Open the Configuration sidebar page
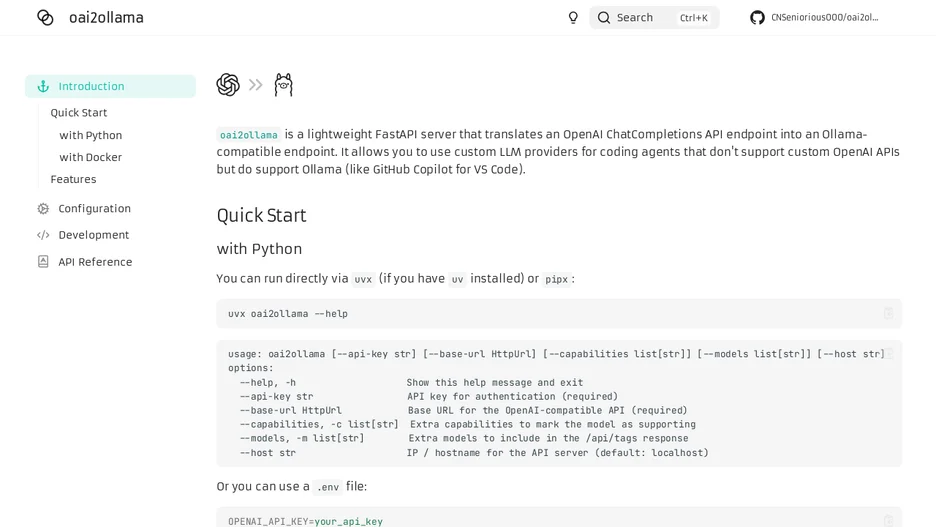Screen dimensions: 936x527 [94, 208]
